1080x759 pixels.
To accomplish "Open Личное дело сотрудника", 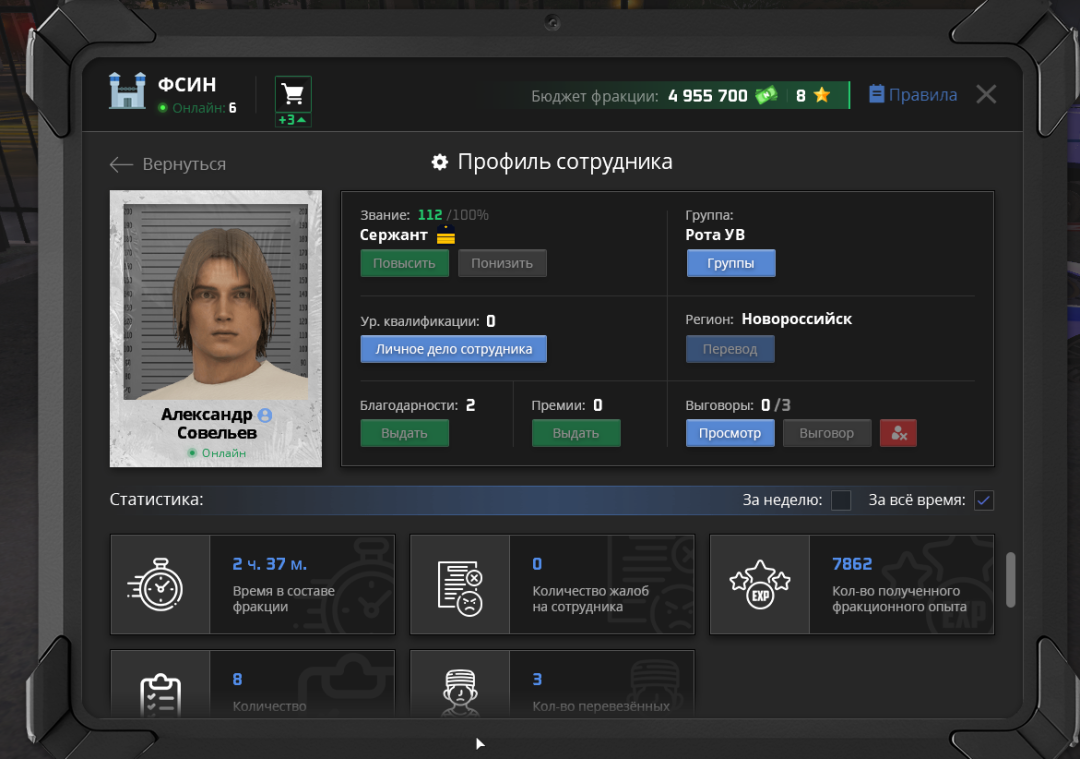I will click(453, 349).
